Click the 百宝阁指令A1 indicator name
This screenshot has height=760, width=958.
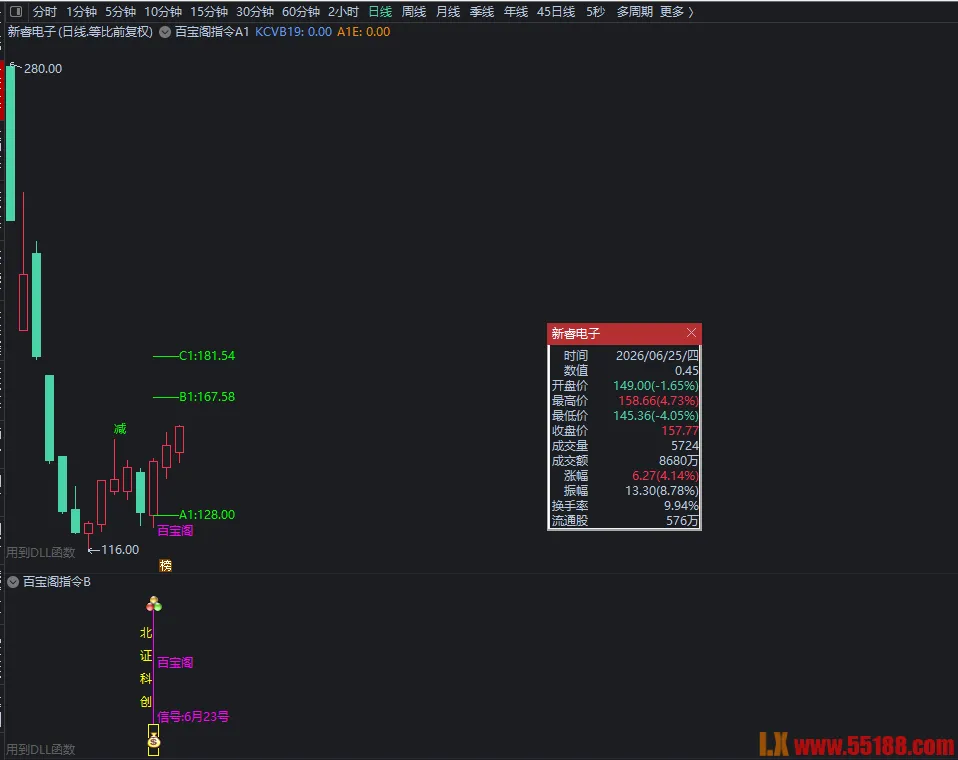pos(212,32)
